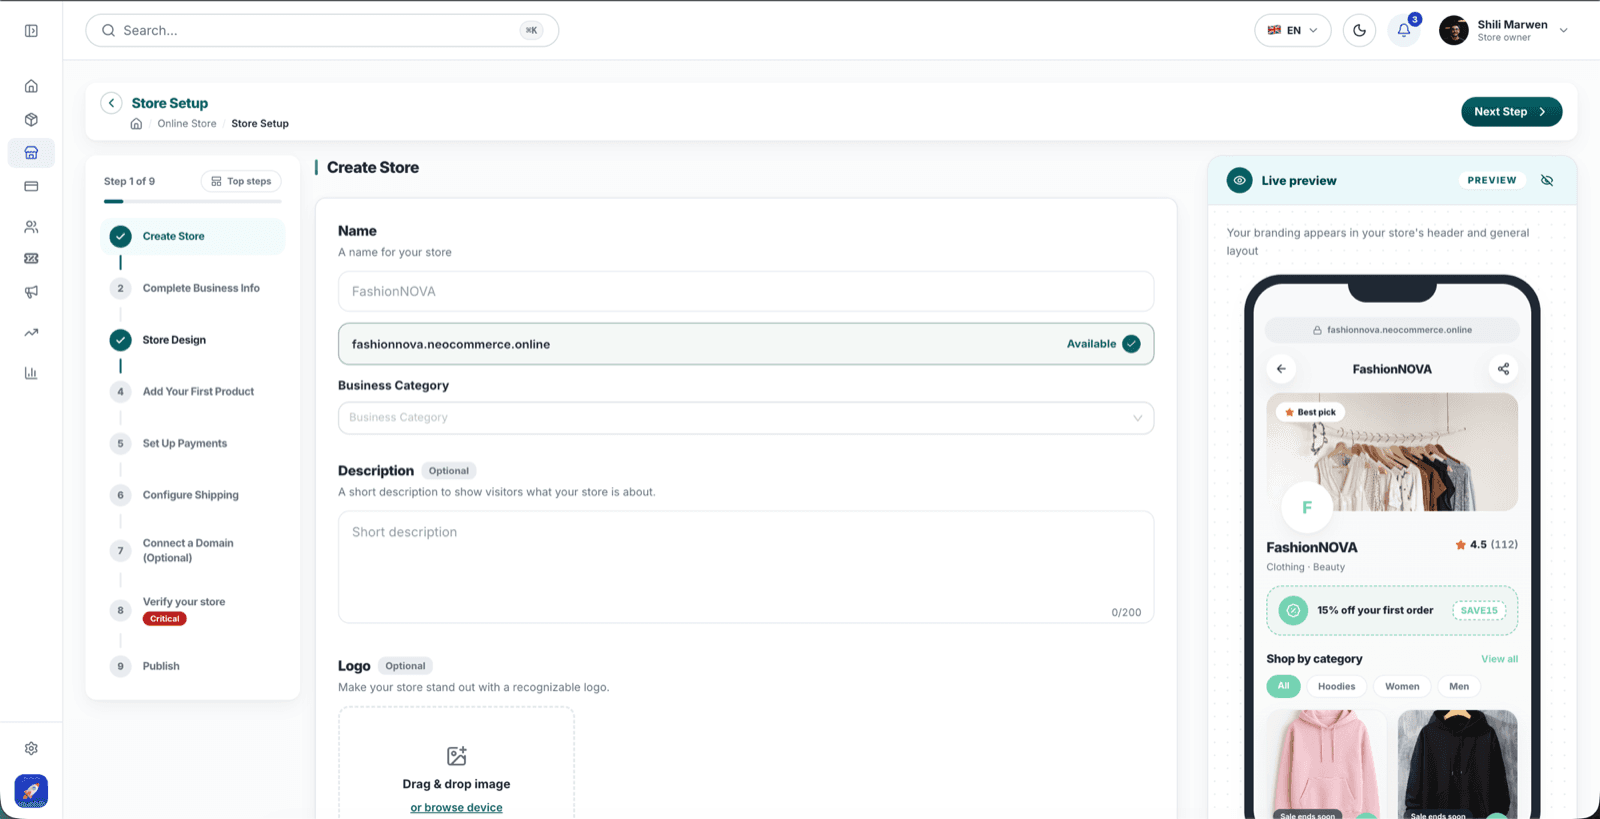
Task: Select the Create Store step
Action: pos(193,237)
